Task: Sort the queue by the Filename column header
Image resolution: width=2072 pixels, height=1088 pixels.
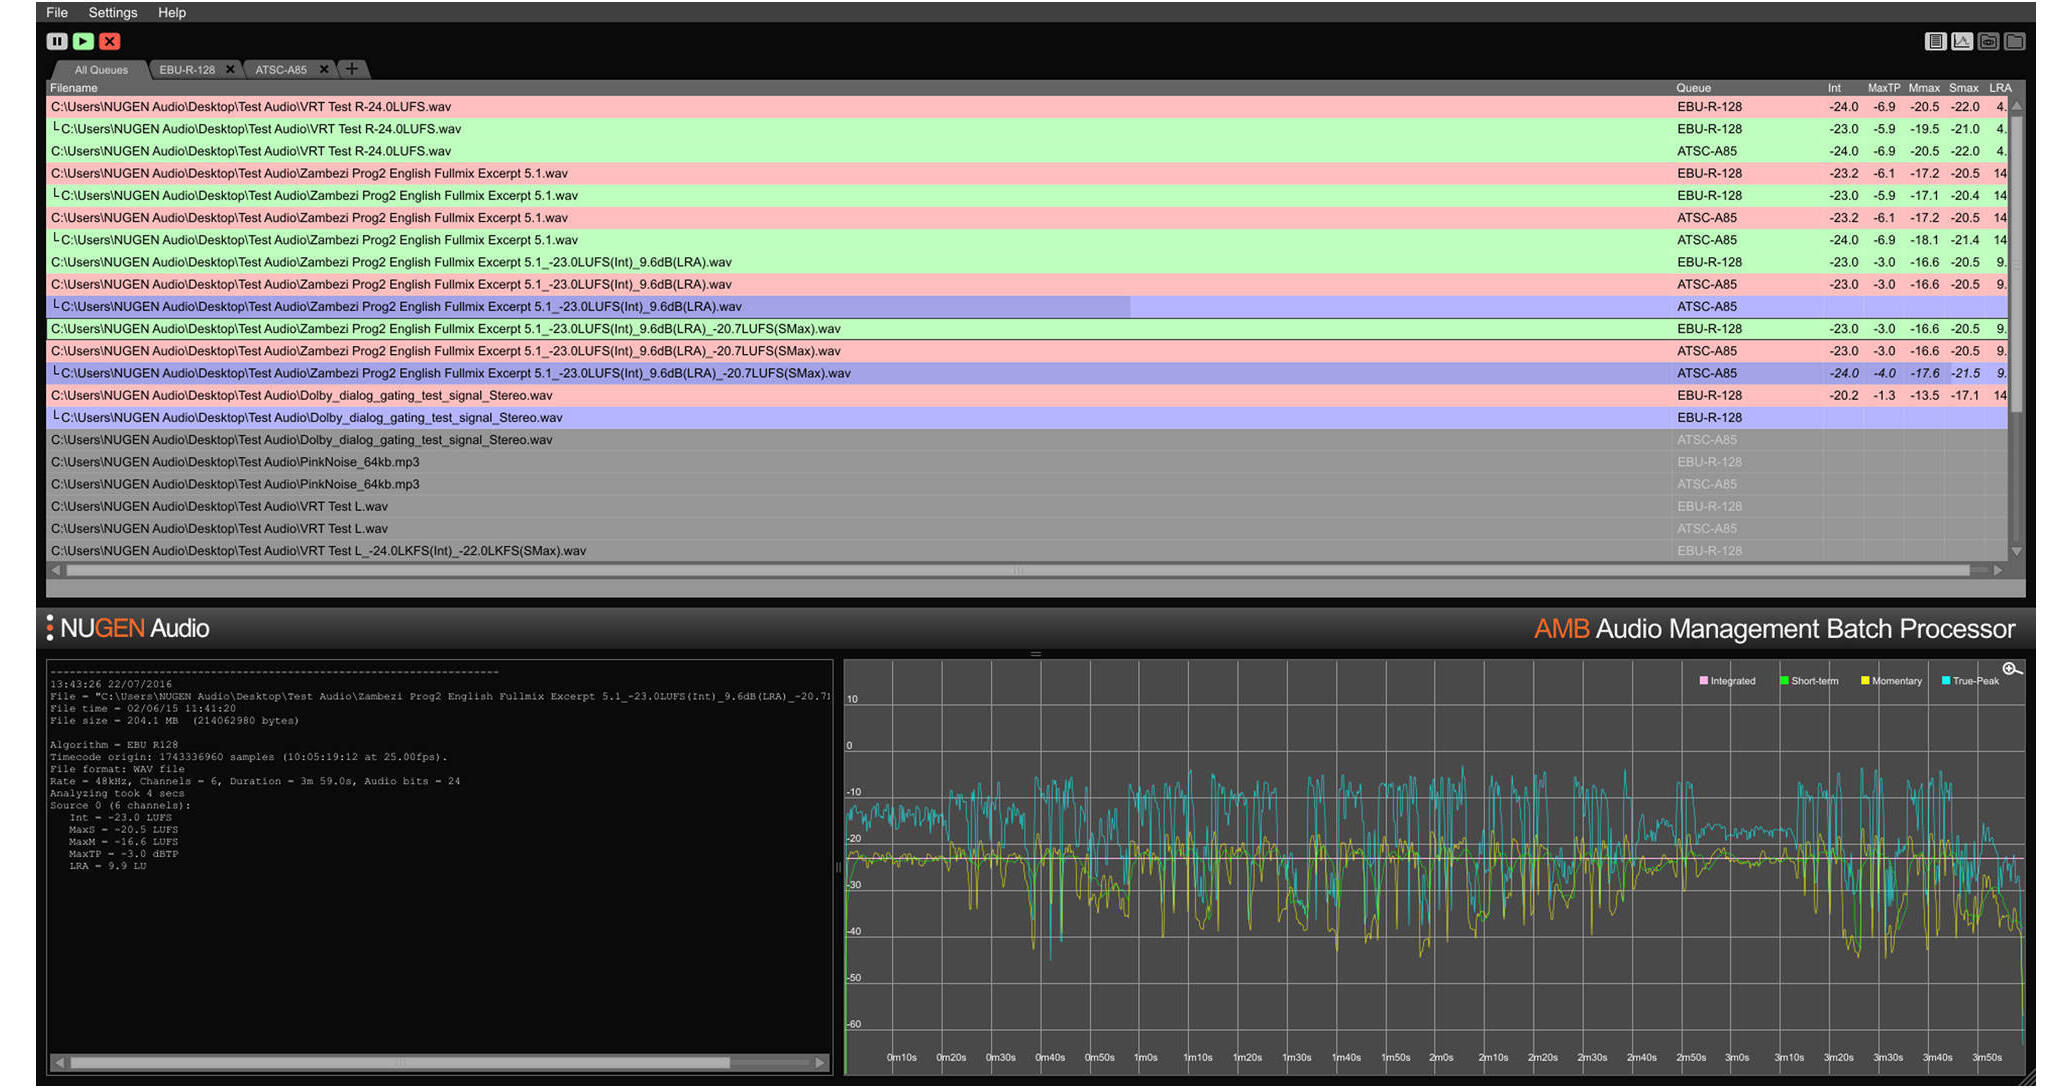Action: [x=72, y=87]
